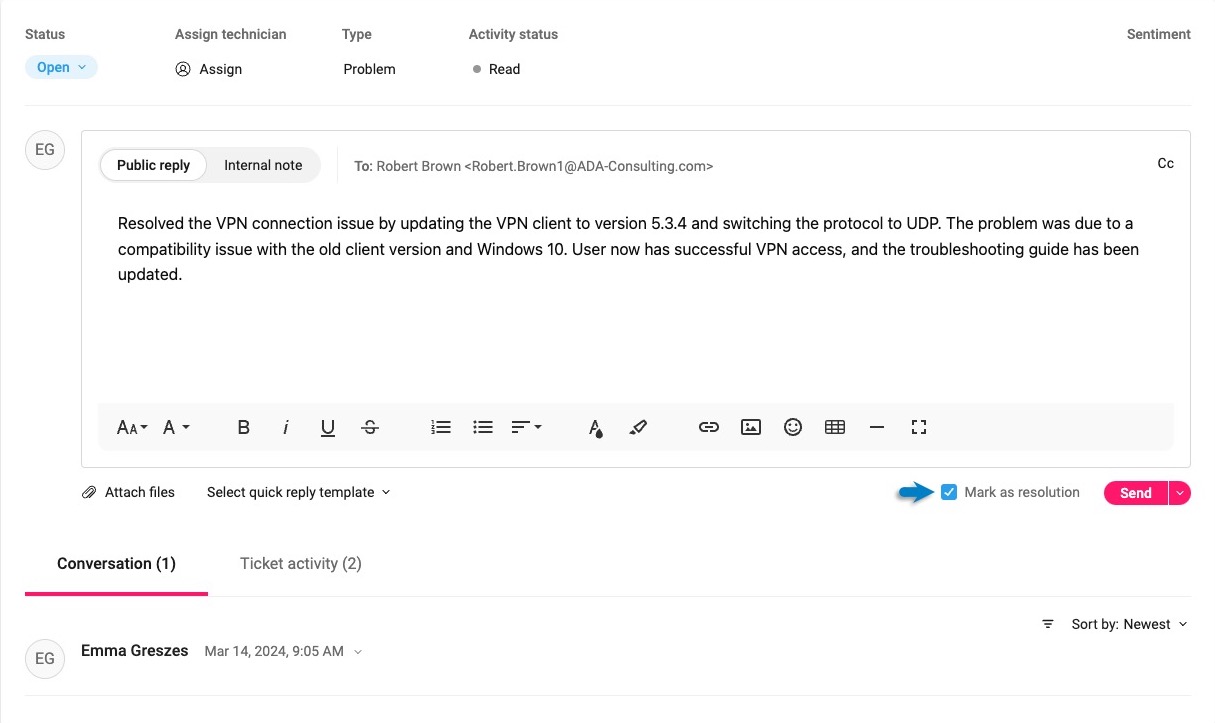
Task: Apply bold formatting in editor toolbar
Action: (x=243, y=427)
